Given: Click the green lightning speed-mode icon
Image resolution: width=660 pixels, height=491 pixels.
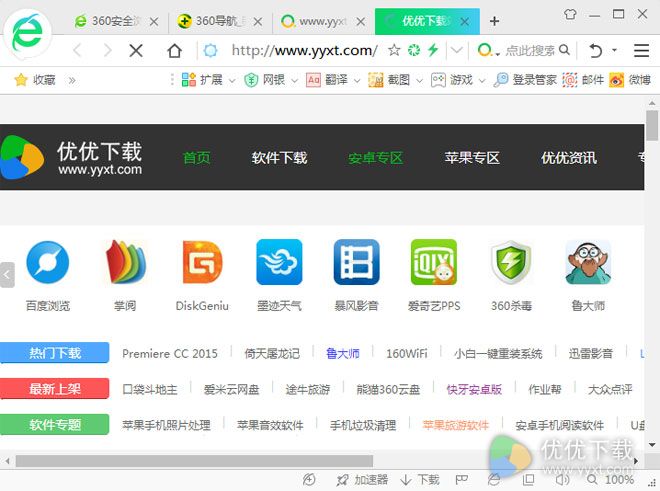Looking at the screenshot, I should coord(433,50).
